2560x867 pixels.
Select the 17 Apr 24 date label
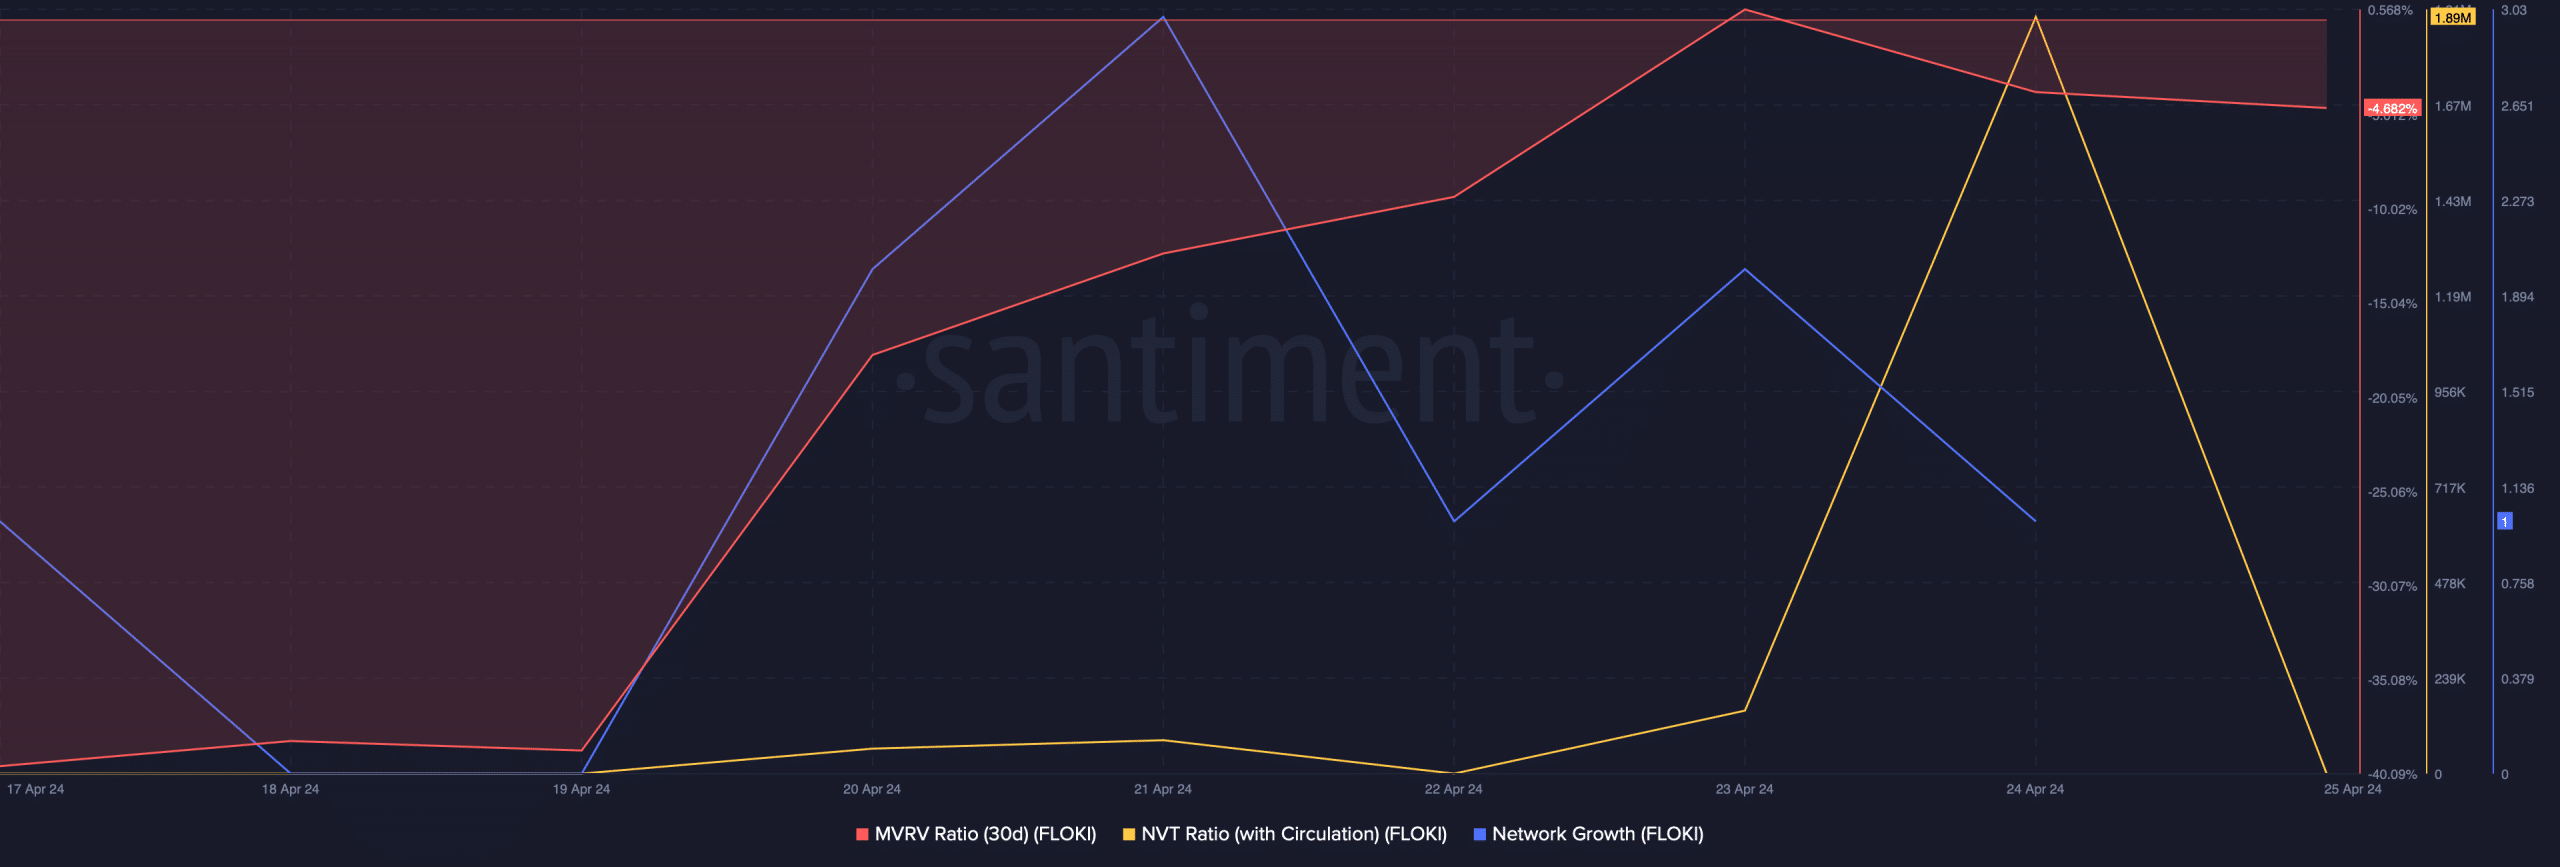click(35, 789)
